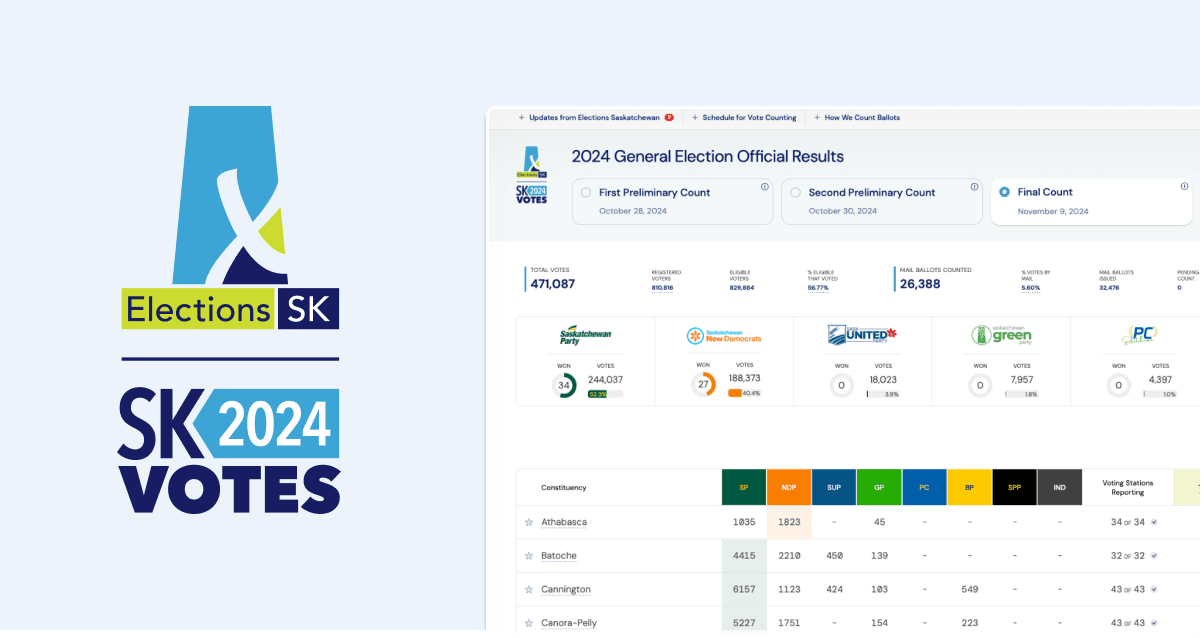Sort by the SP column header
Screen dimensions: 1204x638
pos(744,487)
